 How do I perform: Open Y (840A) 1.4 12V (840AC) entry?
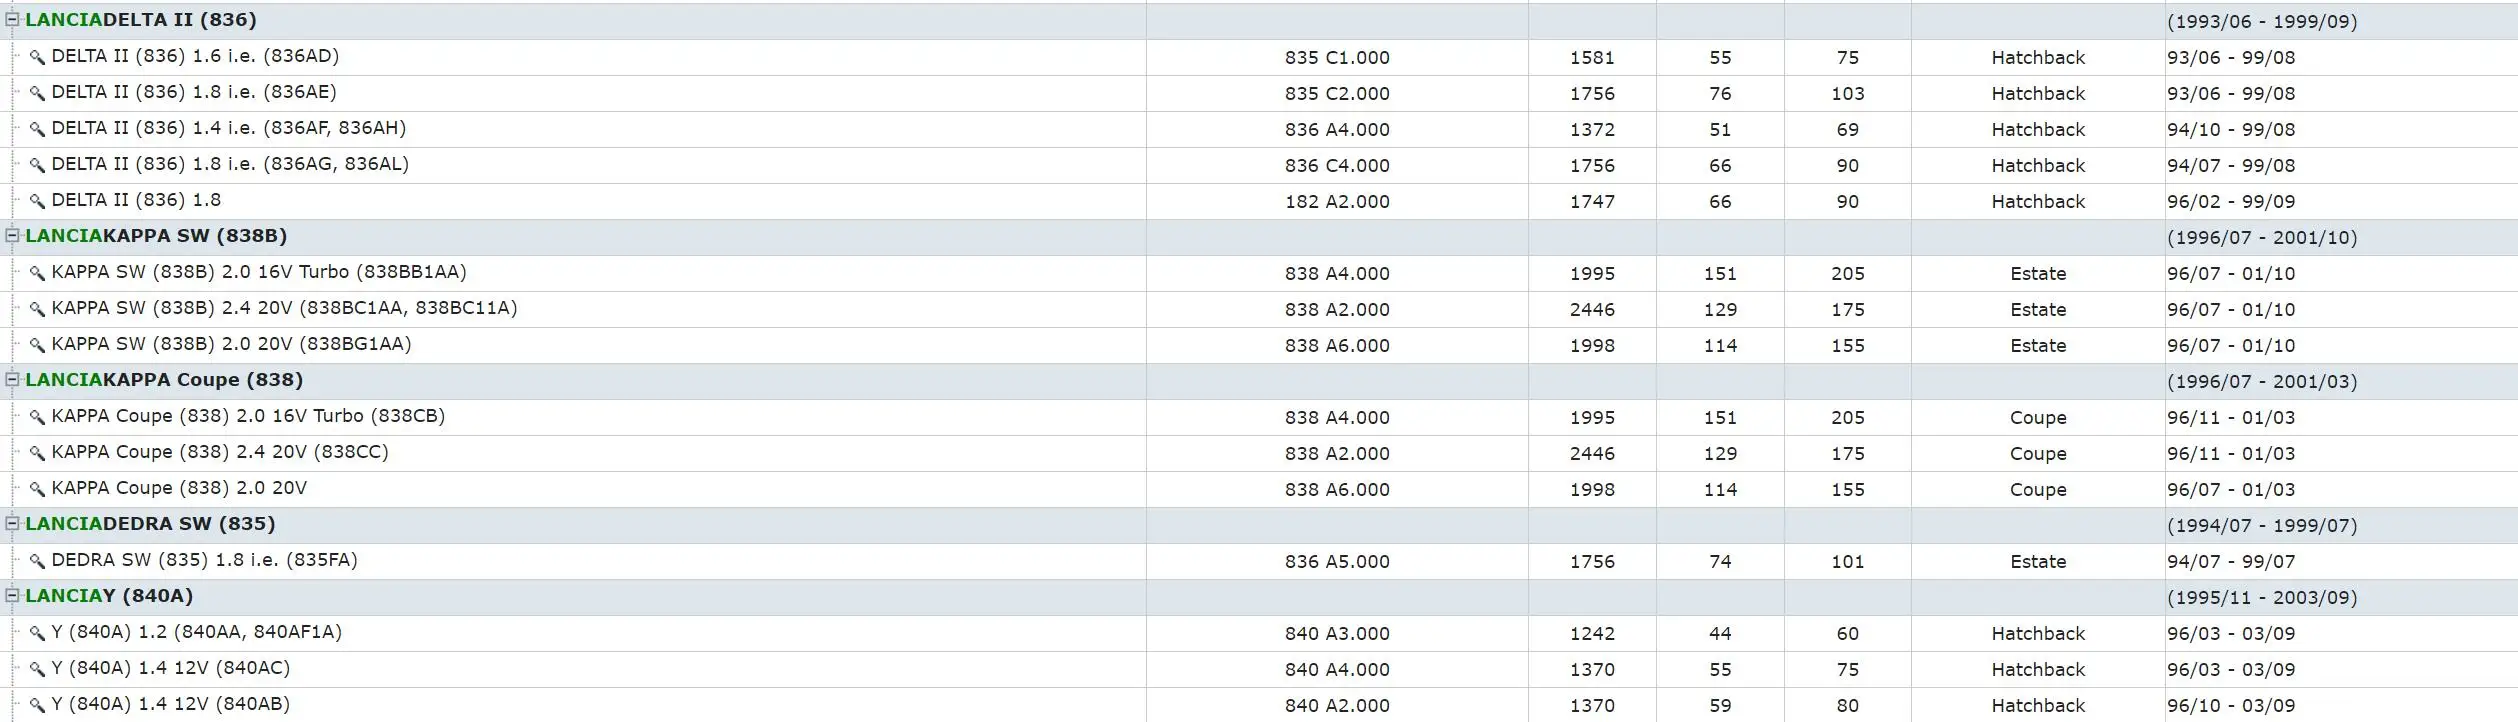171,668
